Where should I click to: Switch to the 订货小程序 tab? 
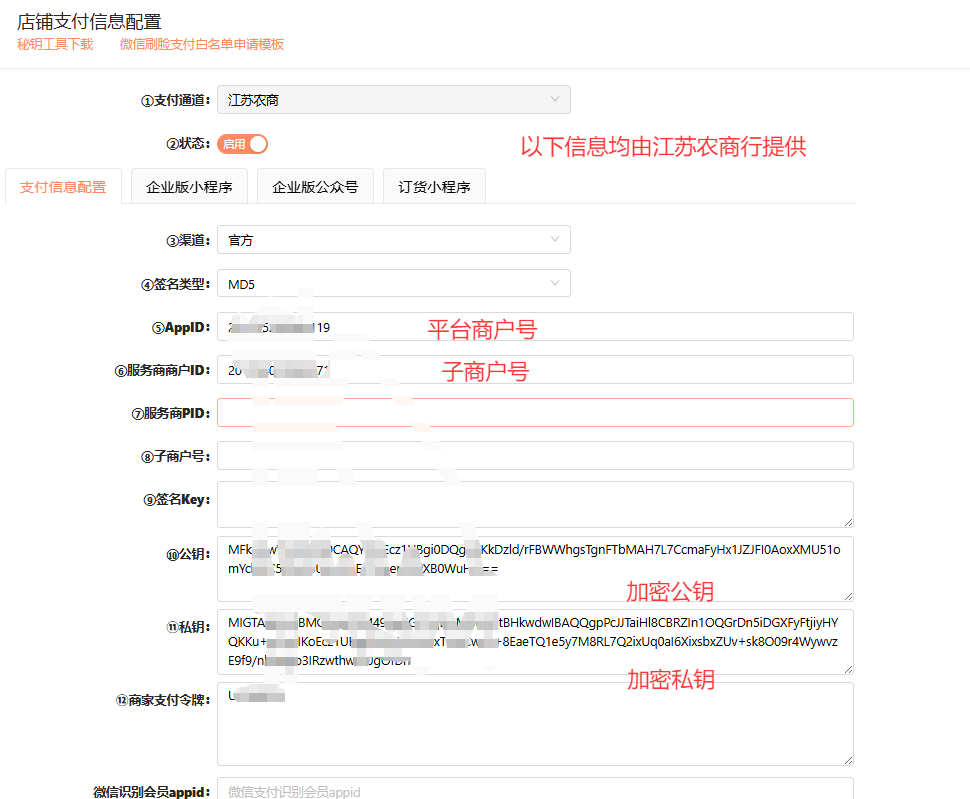pyautogui.click(x=434, y=187)
